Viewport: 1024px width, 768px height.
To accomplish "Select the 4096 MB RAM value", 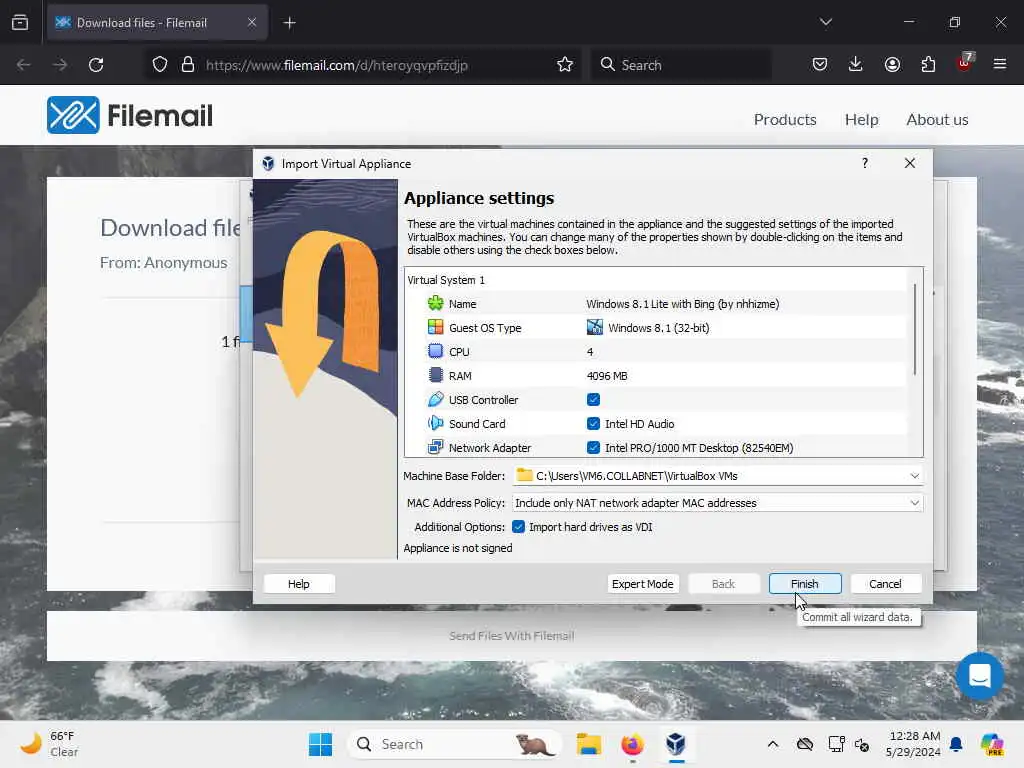I will 607,376.
